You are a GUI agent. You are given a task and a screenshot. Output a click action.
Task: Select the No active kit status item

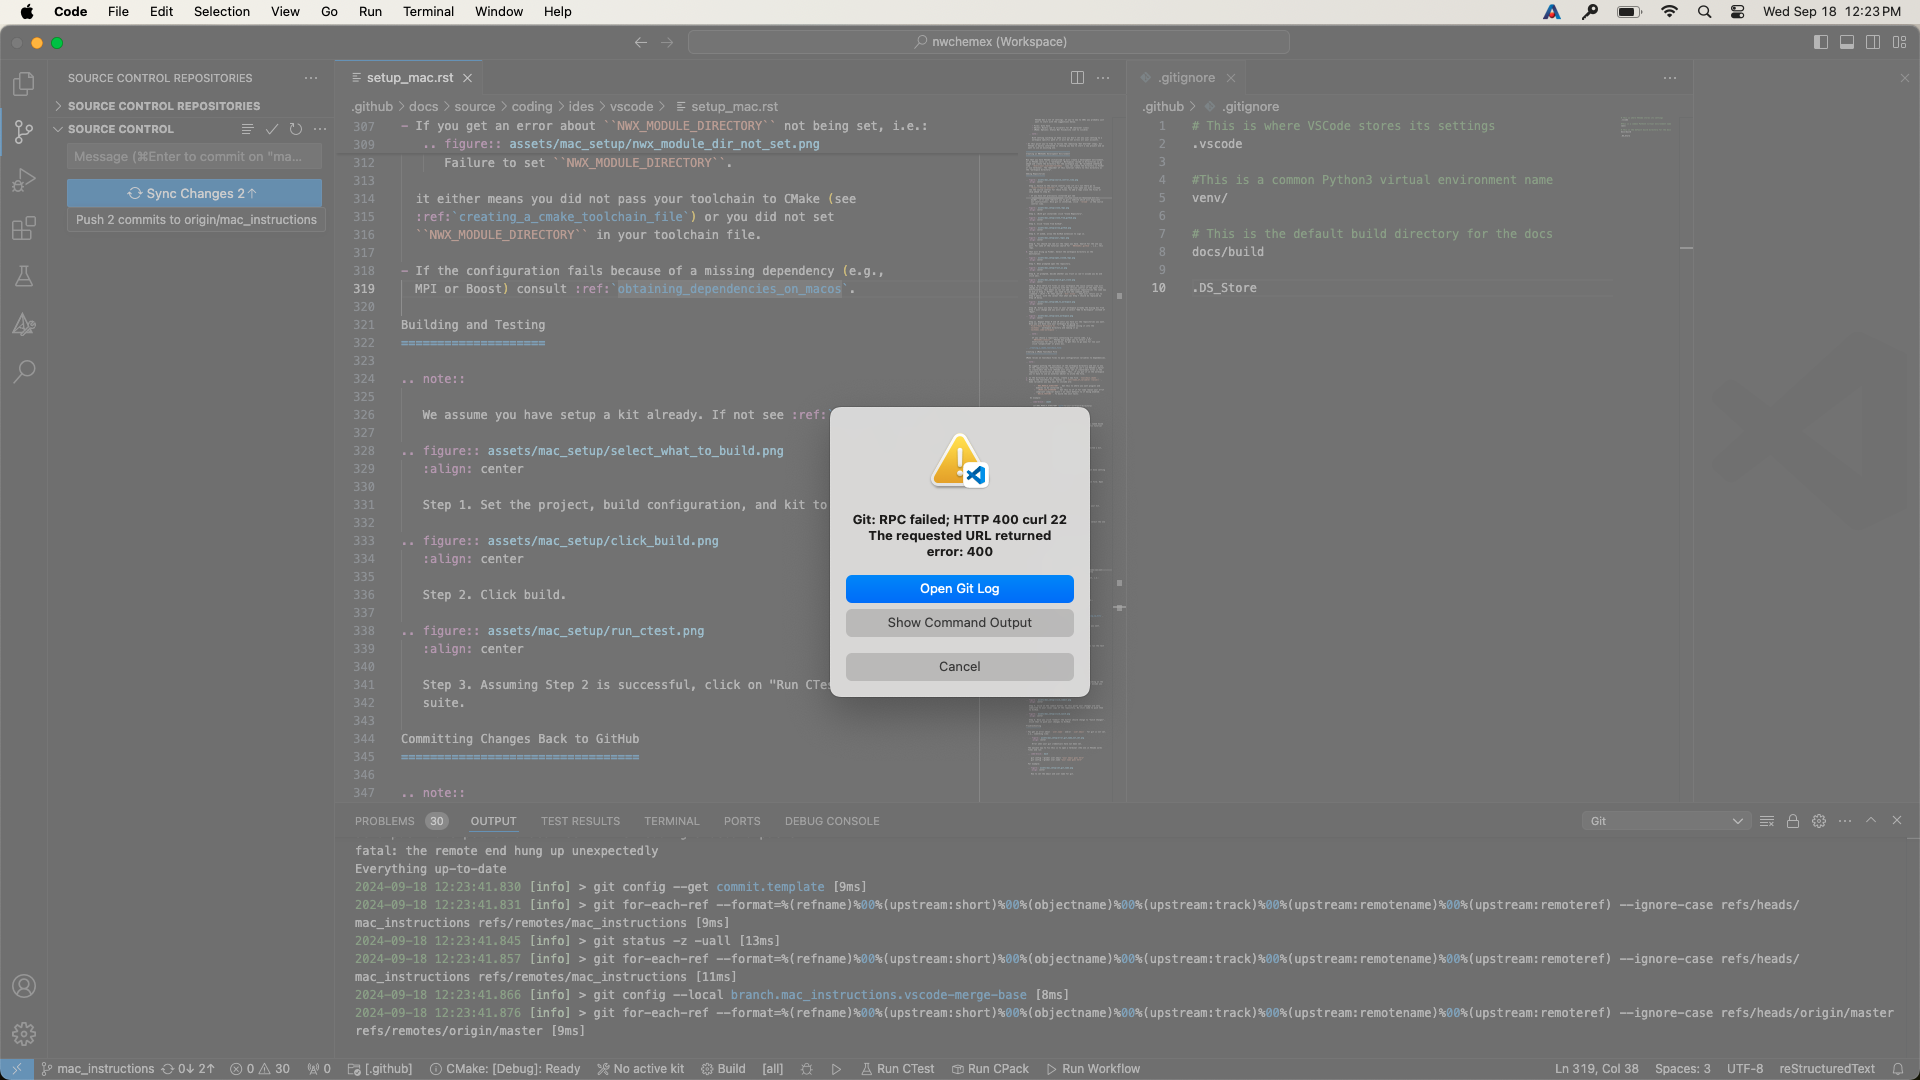coord(641,1069)
